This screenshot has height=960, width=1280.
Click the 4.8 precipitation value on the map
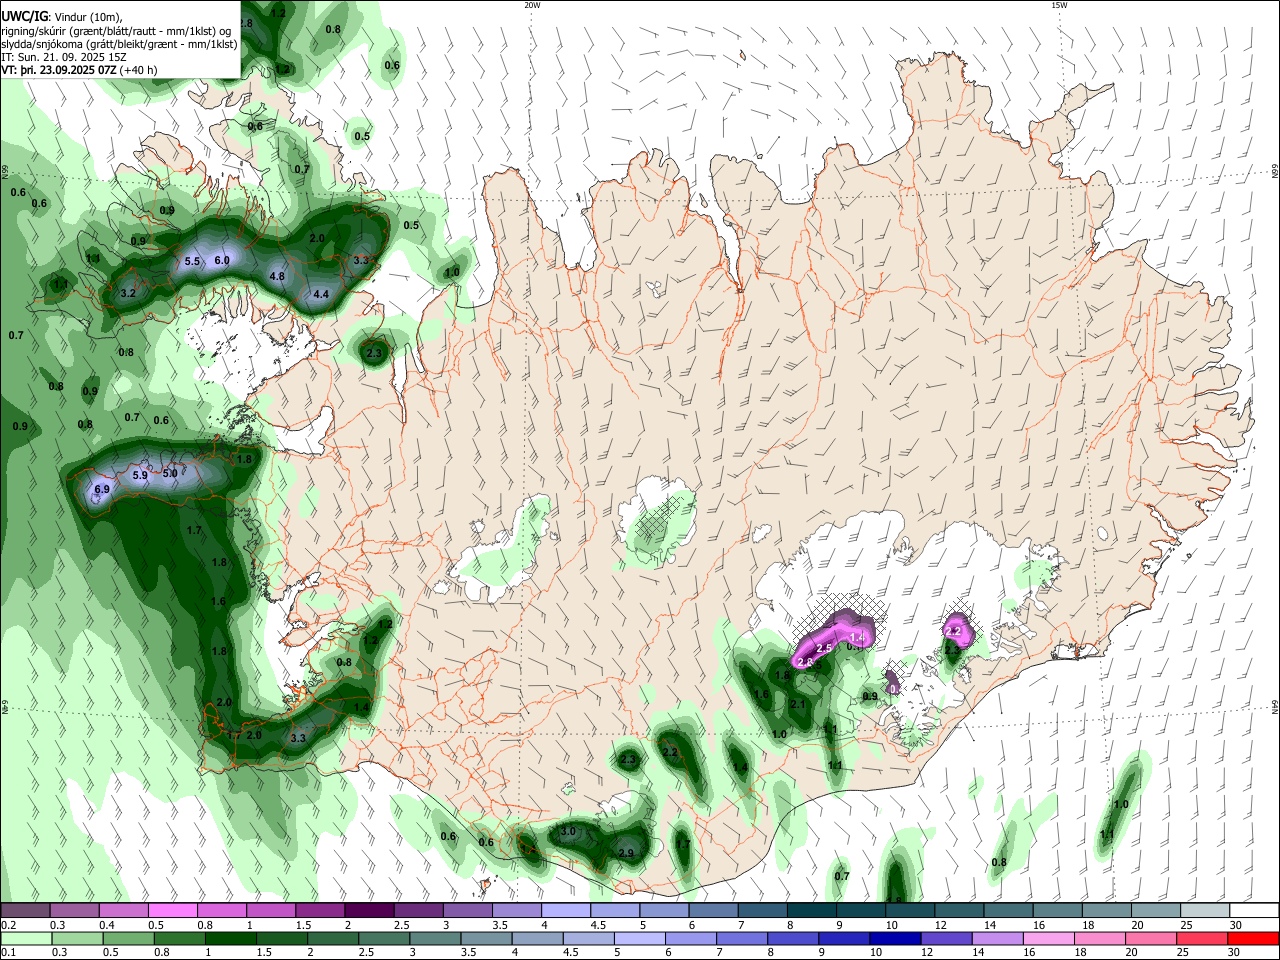tap(278, 276)
